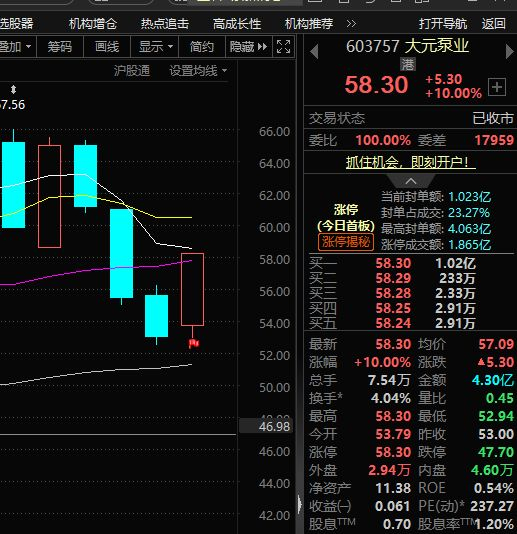517x534 pixels.
Task: Click the fullscreen expand chart icon
Action: (283, 47)
